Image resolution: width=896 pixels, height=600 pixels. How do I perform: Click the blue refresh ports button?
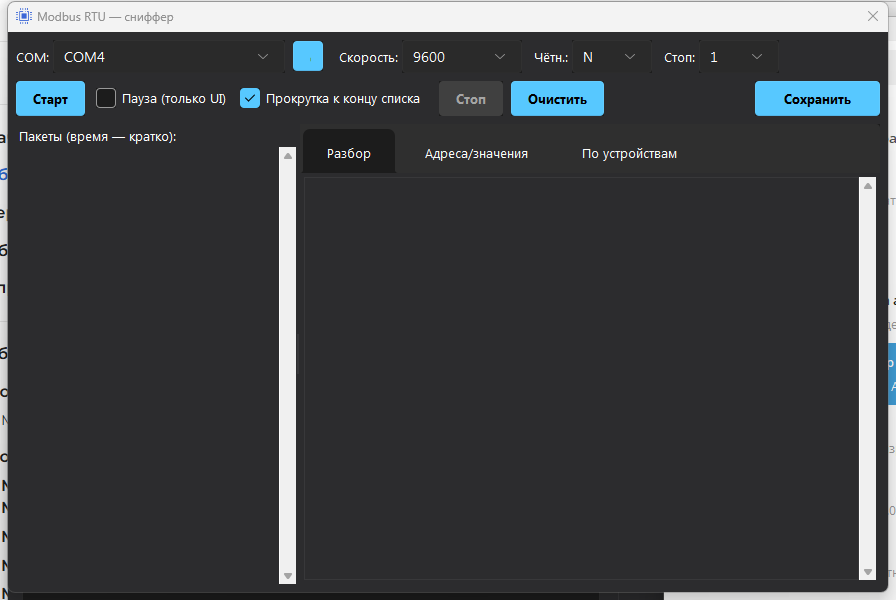[308, 57]
